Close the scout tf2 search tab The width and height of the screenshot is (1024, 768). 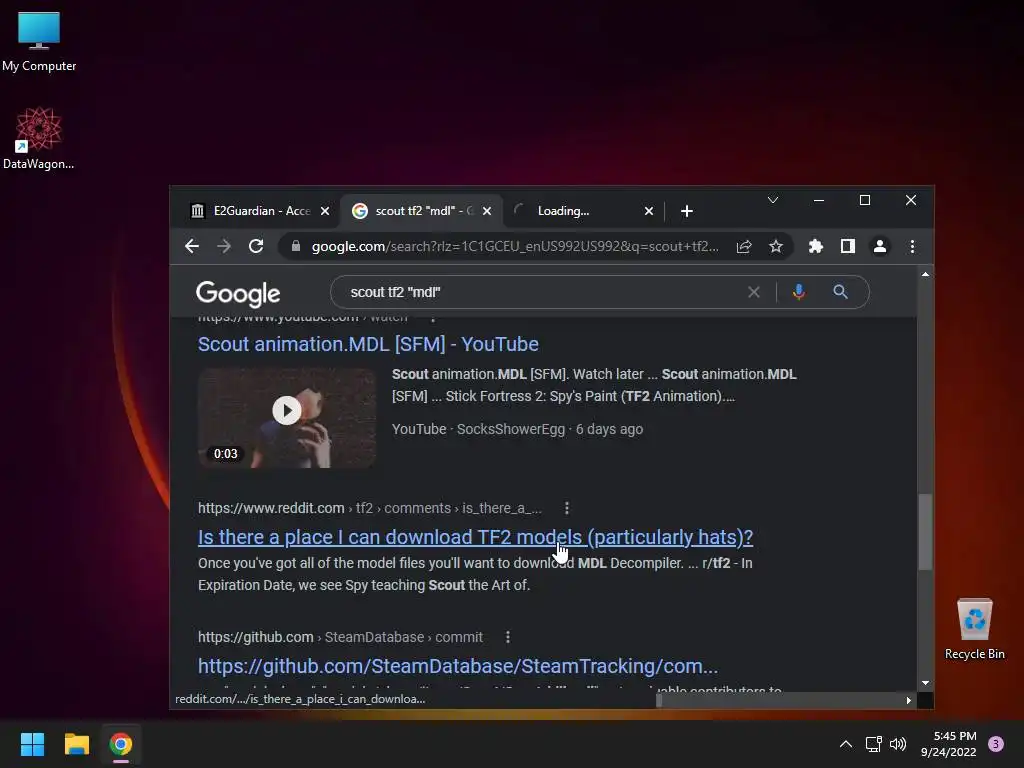click(487, 211)
